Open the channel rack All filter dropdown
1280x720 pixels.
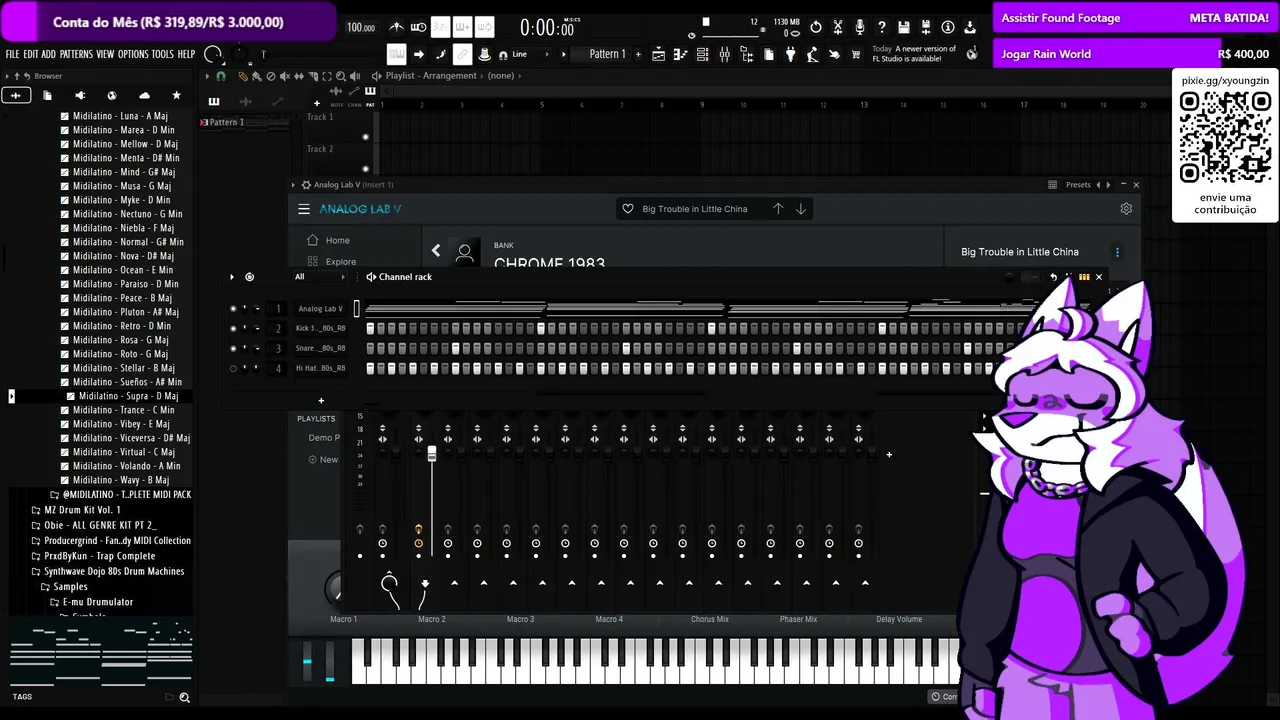[320, 277]
